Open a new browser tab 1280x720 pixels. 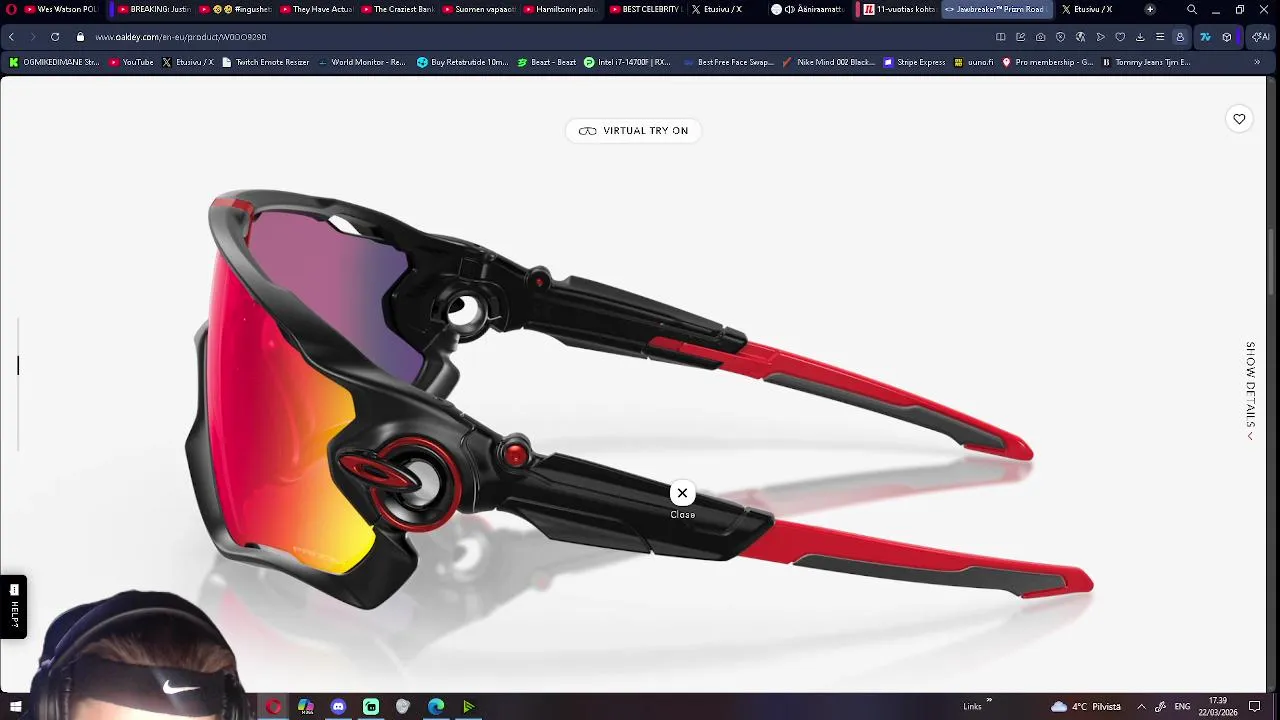(x=1150, y=9)
